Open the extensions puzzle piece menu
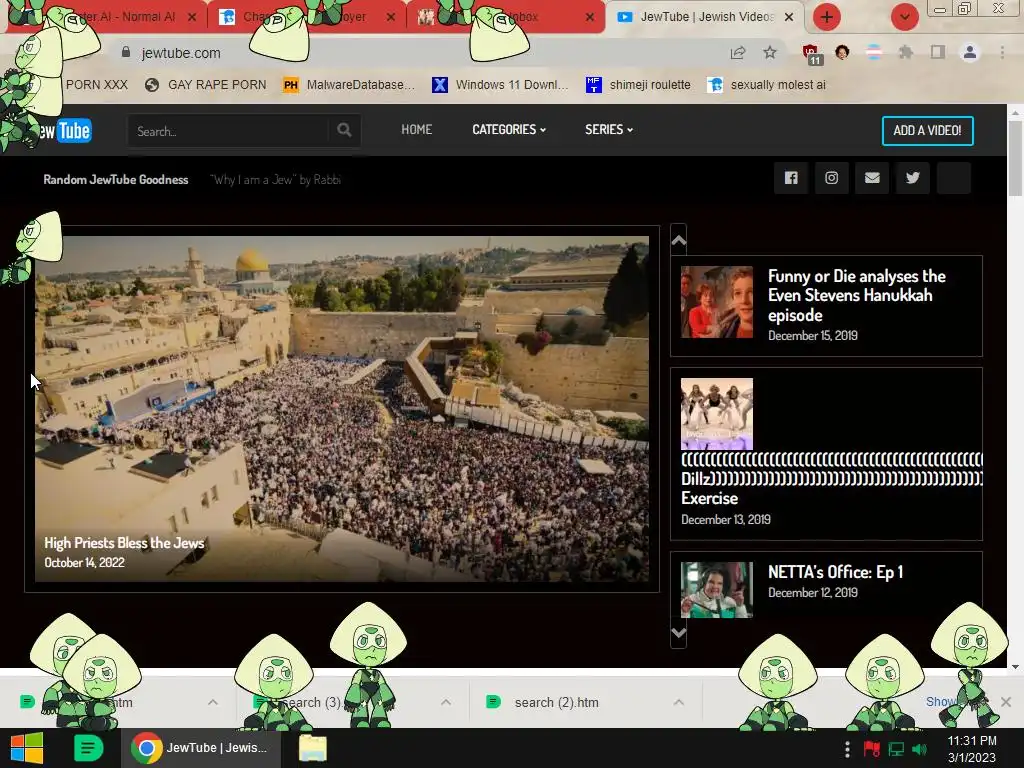Image resolution: width=1024 pixels, height=768 pixels. [905, 52]
